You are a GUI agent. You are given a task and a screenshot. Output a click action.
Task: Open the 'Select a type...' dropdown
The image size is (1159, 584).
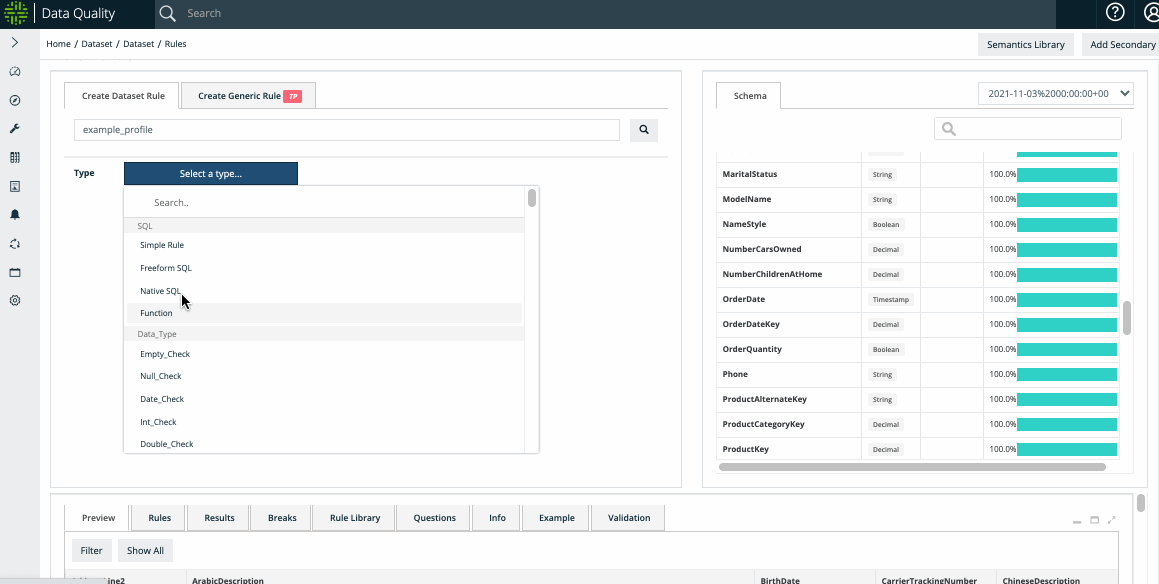click(210, 174)
